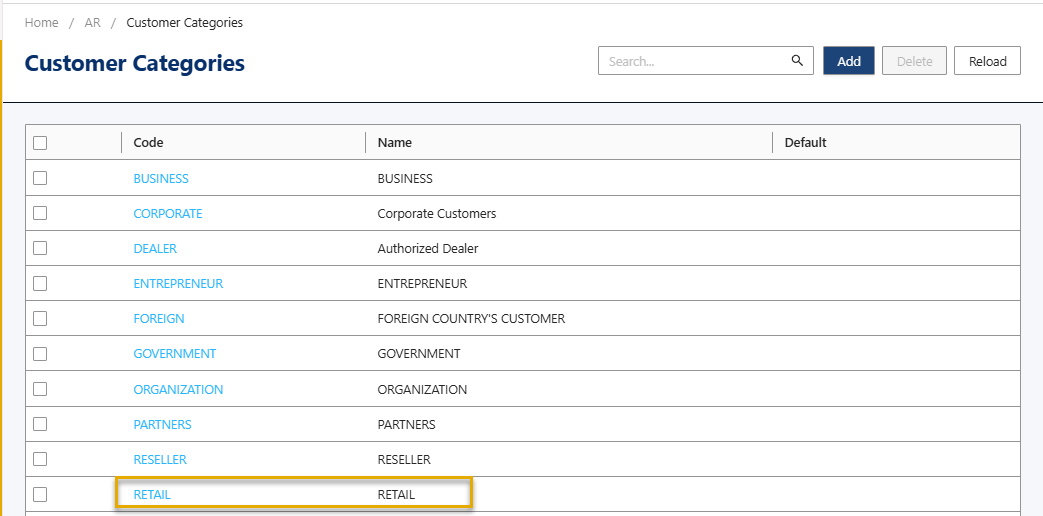Open the BUSINESS category code link
Viewport: 1043px width, 516px height.
click(161, 178)
